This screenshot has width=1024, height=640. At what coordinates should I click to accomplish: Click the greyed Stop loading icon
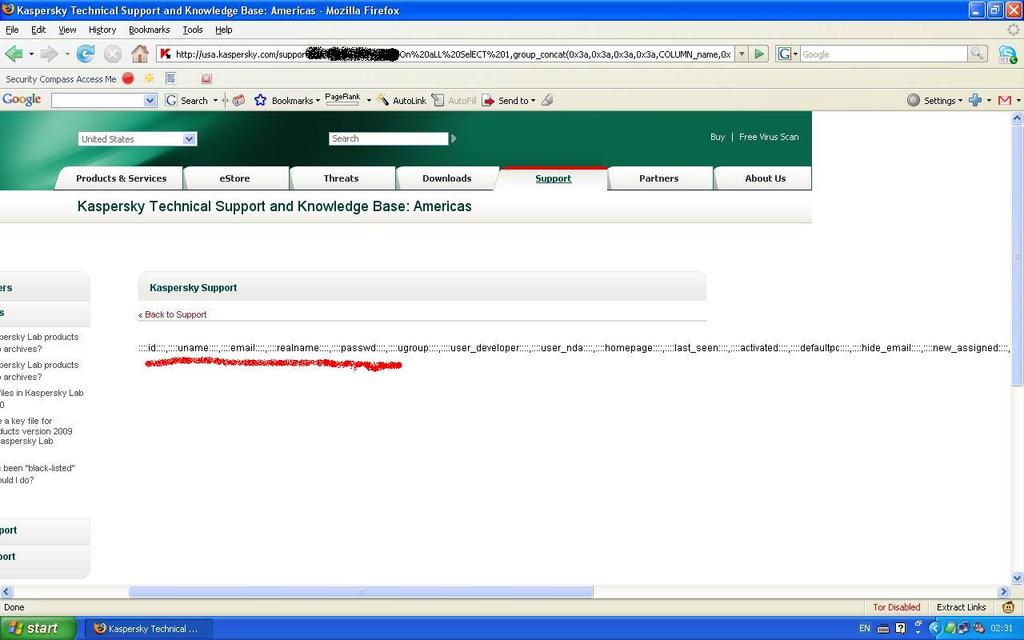(112, 54)
